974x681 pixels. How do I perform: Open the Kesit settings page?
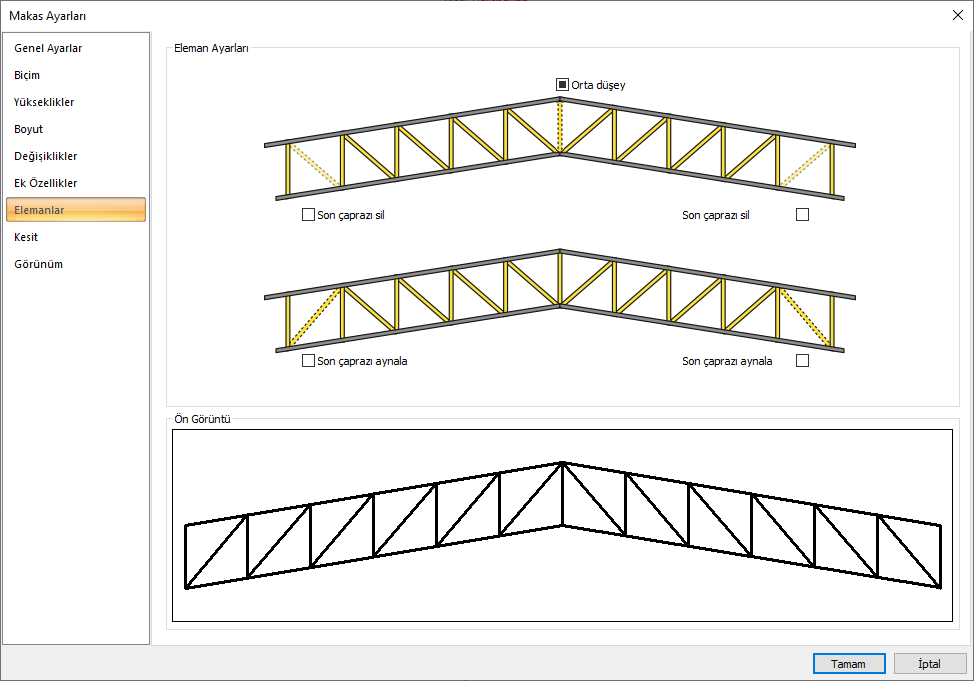[x=26, y=237]
